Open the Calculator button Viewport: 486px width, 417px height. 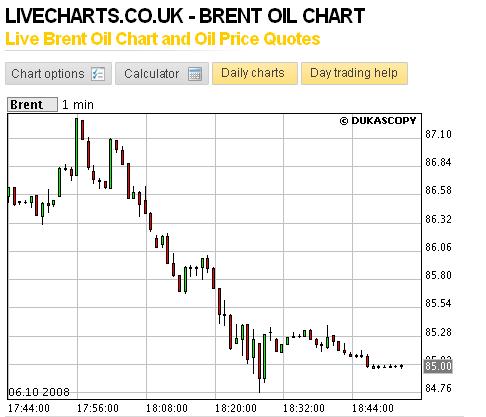click(x=162, y=73)
